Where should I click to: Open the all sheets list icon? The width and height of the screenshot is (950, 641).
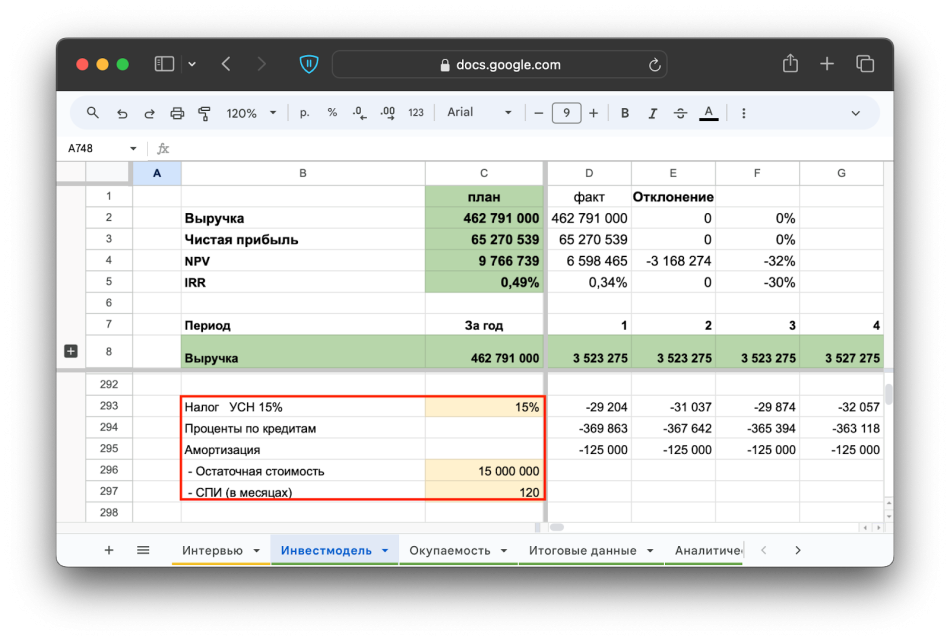tap(143, 550)
